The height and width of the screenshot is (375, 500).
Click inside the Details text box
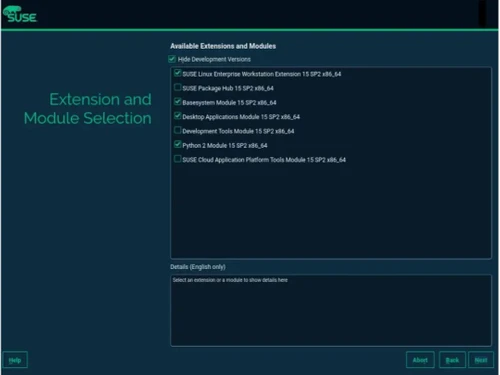tap(331, 310)
